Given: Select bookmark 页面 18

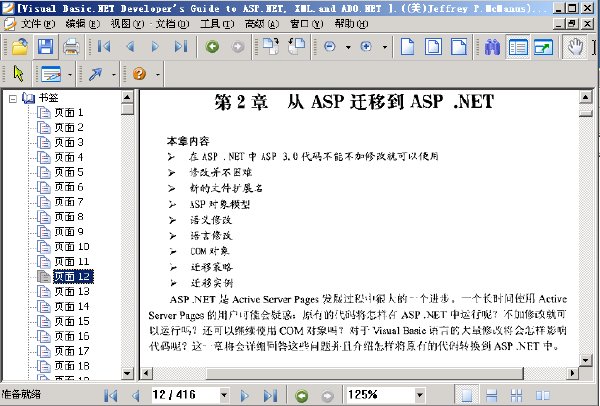Looking at the screenshot, I should [x=72, y=366].
